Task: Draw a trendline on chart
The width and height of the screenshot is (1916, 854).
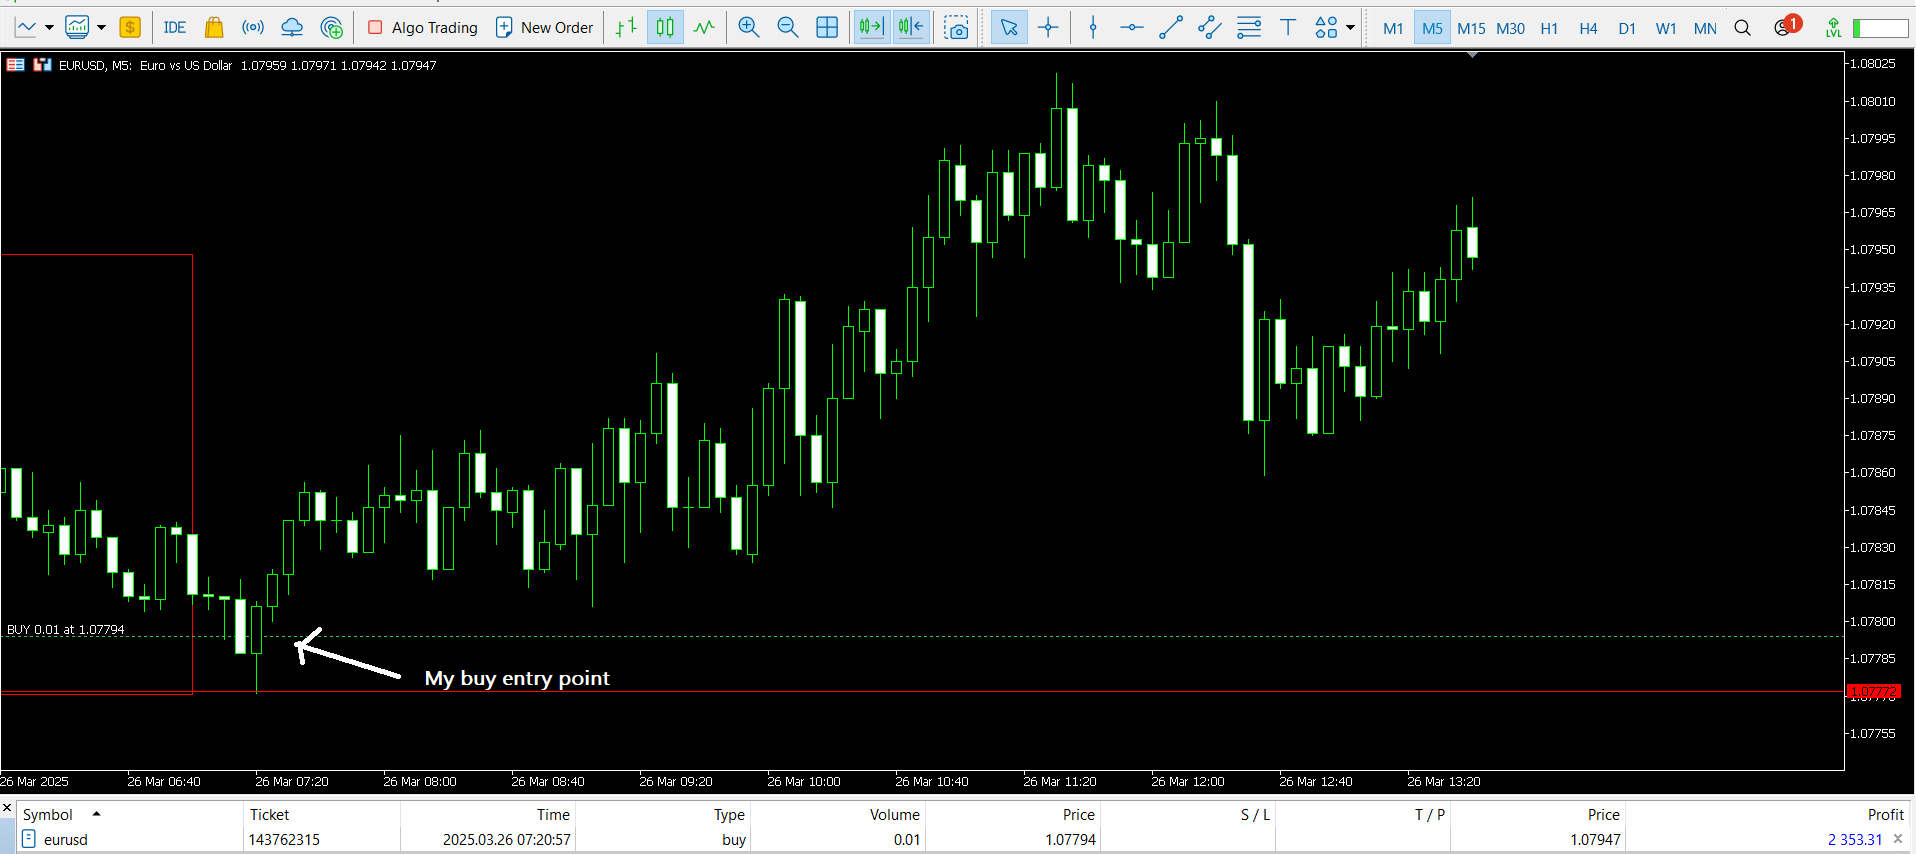Action: (1170, 28)
